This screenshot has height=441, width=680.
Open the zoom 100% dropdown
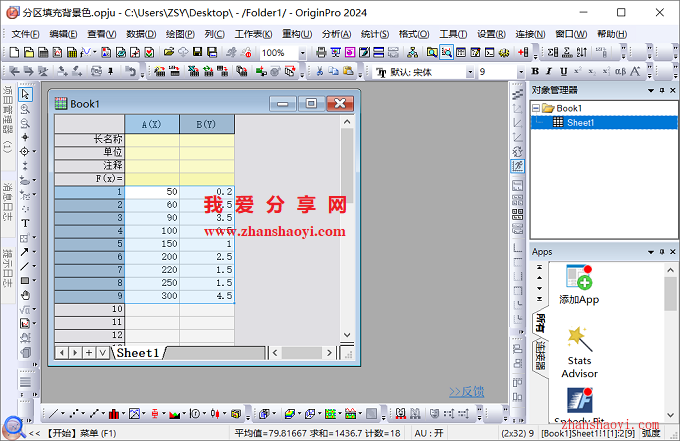tap(302, 53)
